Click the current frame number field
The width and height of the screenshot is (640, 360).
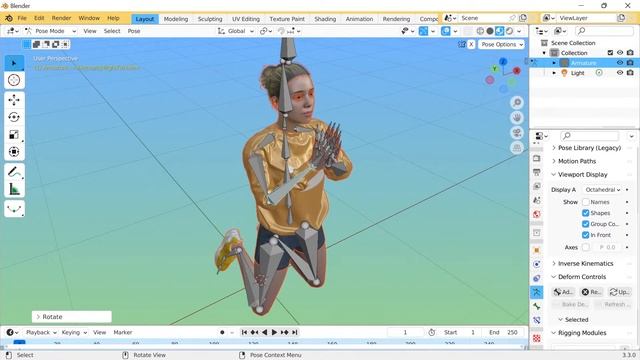click(405, 333)
